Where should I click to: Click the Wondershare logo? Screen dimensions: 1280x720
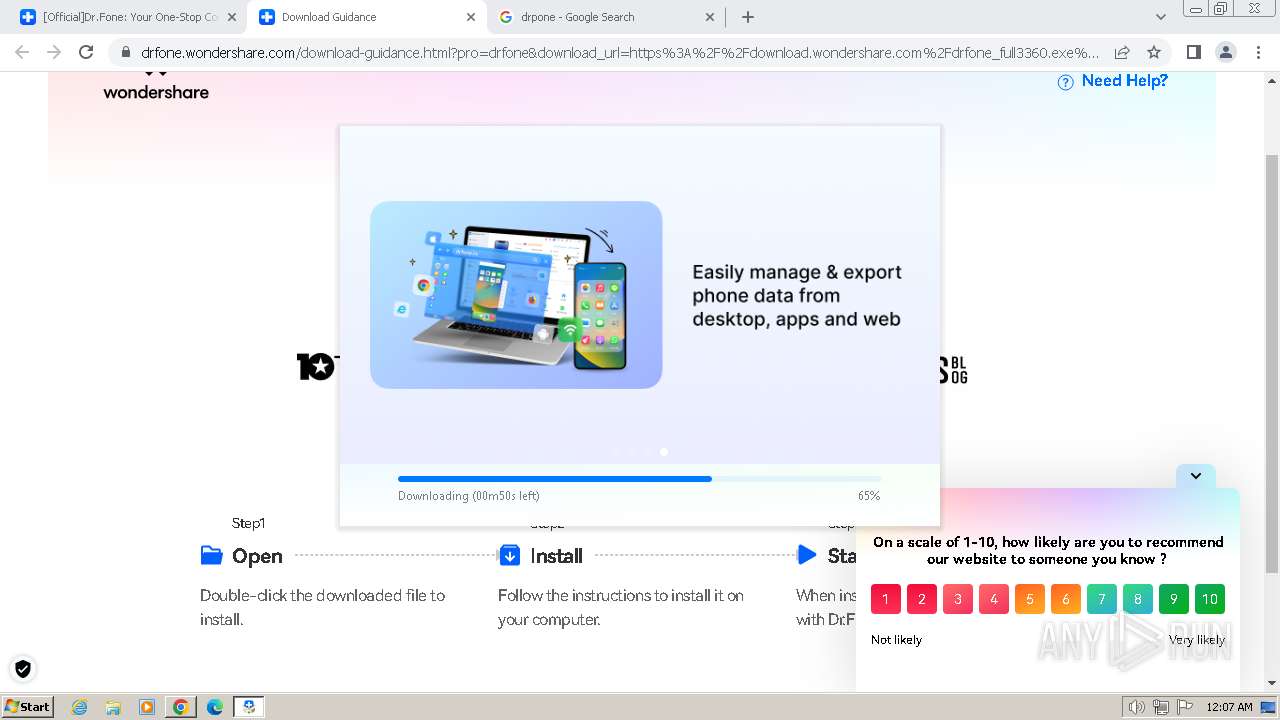(156, 86)
